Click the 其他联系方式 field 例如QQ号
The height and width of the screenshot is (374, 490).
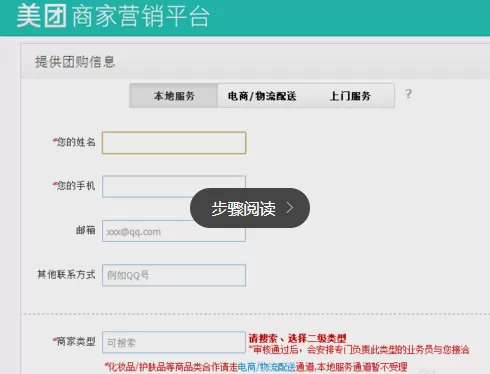pyautogui.click(x=174, y=275)
